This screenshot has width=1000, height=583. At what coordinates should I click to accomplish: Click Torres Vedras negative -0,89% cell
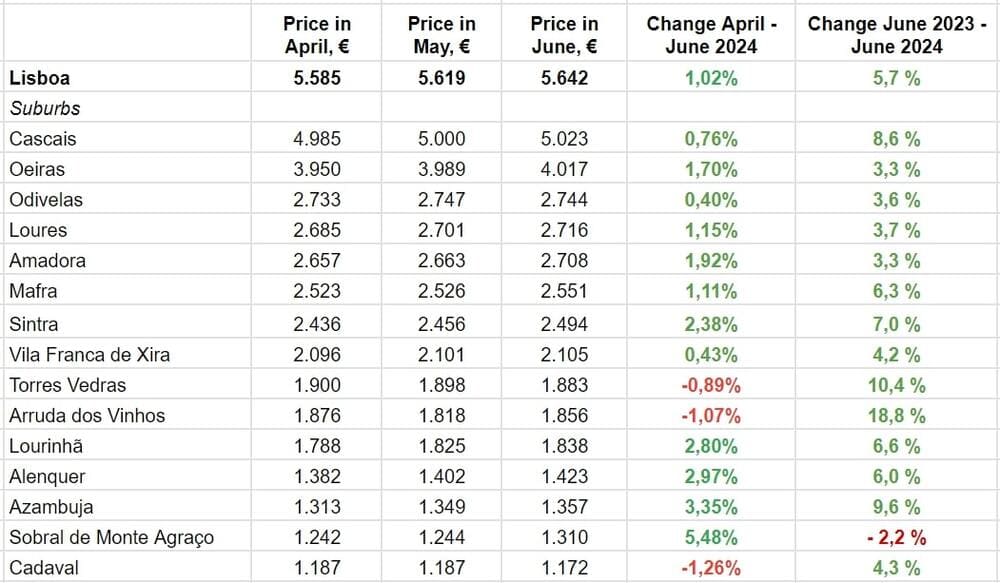[711, 385]
